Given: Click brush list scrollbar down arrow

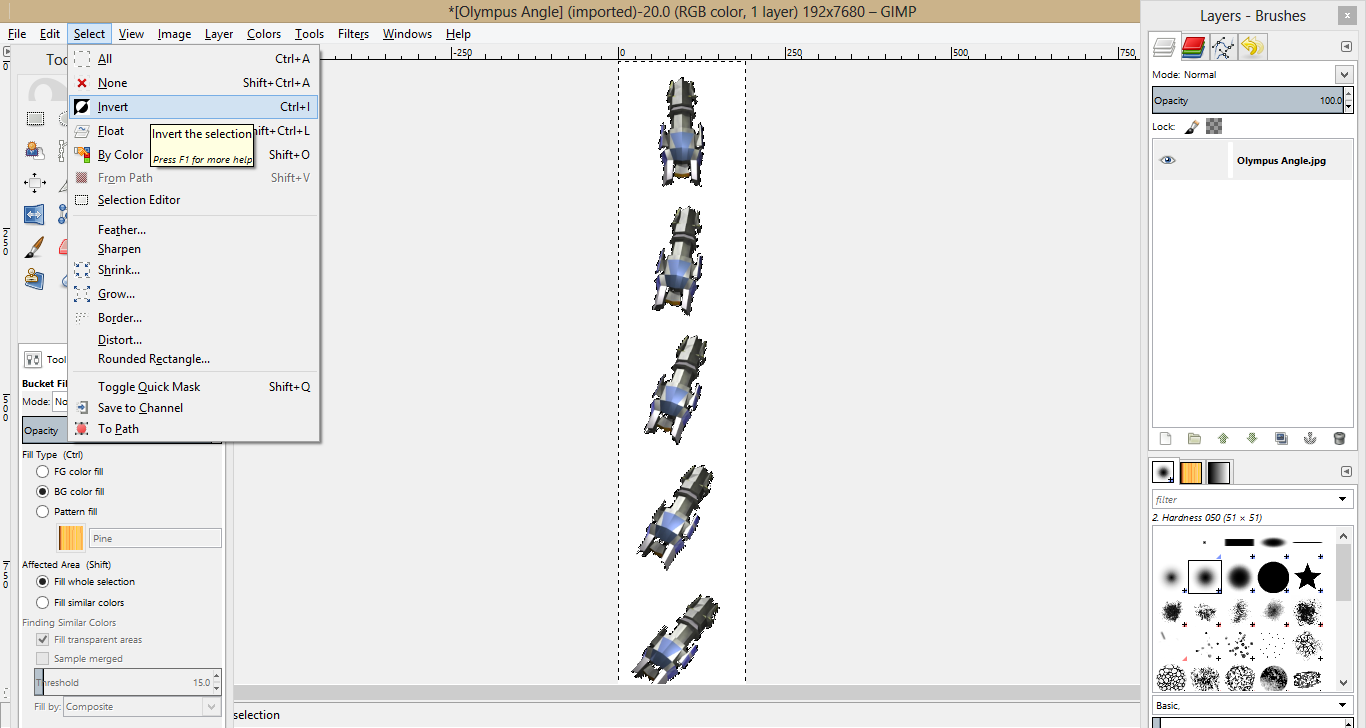Looking at the screenshot, I should tap(1345, 684).
